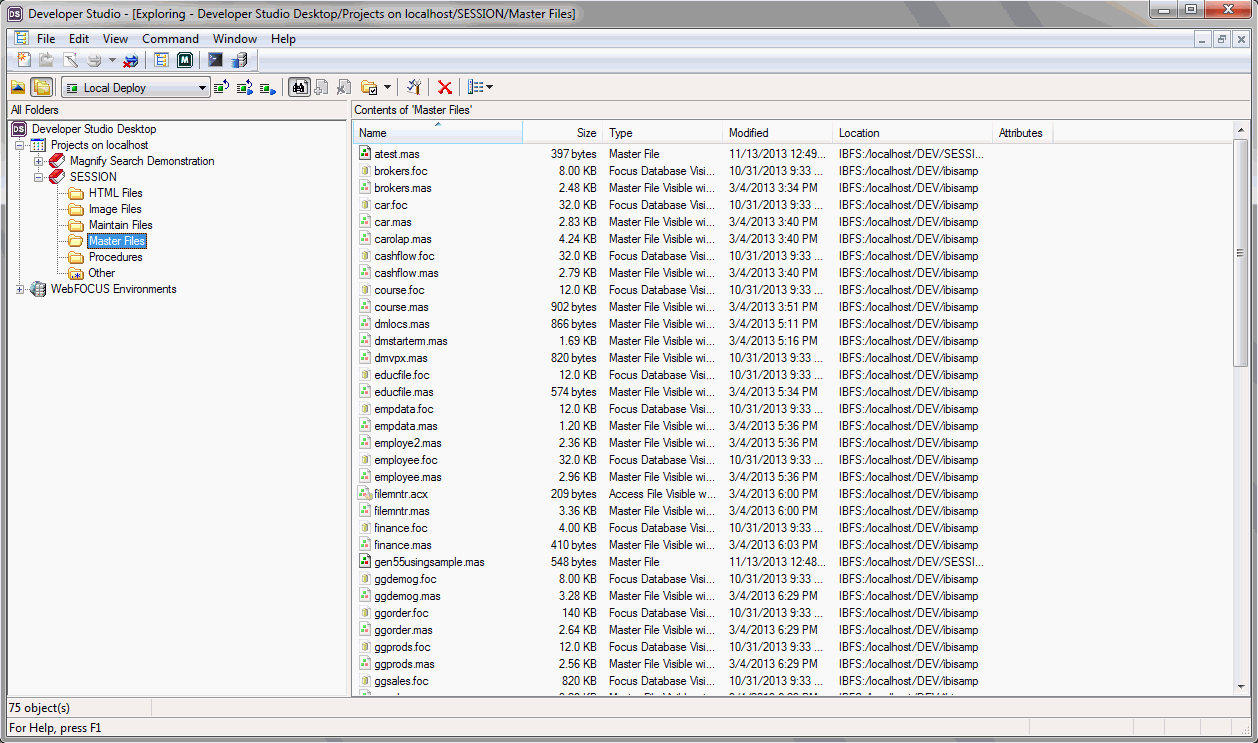This screenshot has width=1258, height=743.
Task: Sort by the Type column header
Action: [x=662, y=133]
